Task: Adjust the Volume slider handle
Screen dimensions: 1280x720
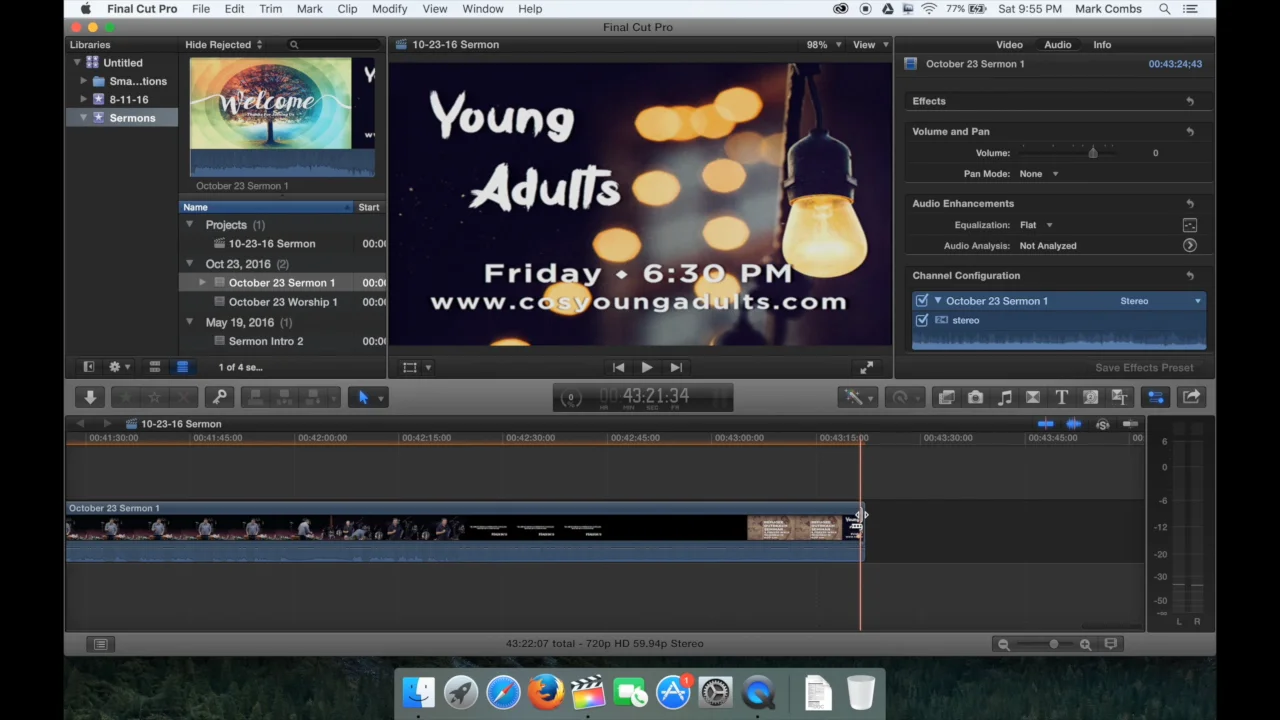Action: click(1093, 153)
